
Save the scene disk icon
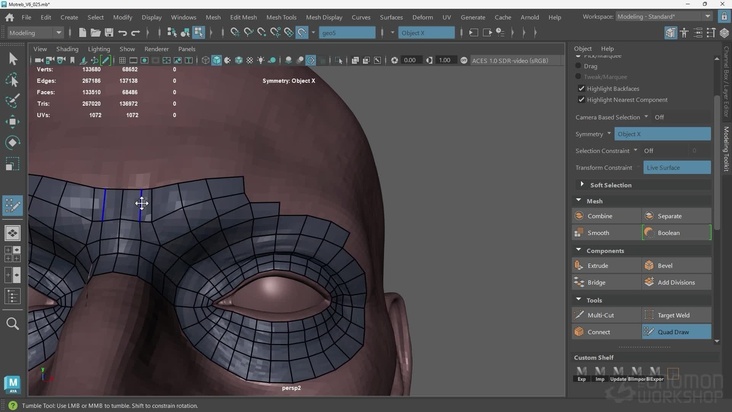click(x=109, y=33)
